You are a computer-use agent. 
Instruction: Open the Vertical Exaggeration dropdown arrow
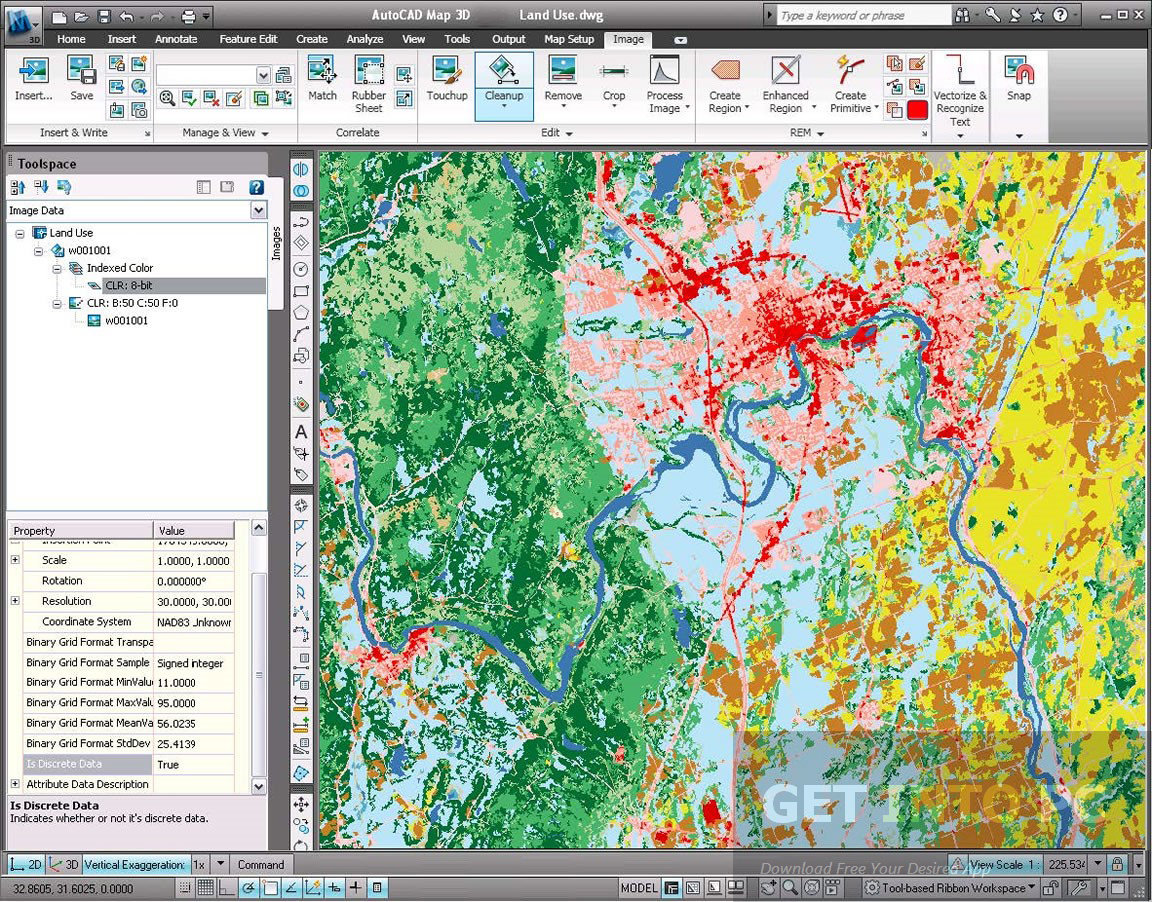[x=220, y=865]
